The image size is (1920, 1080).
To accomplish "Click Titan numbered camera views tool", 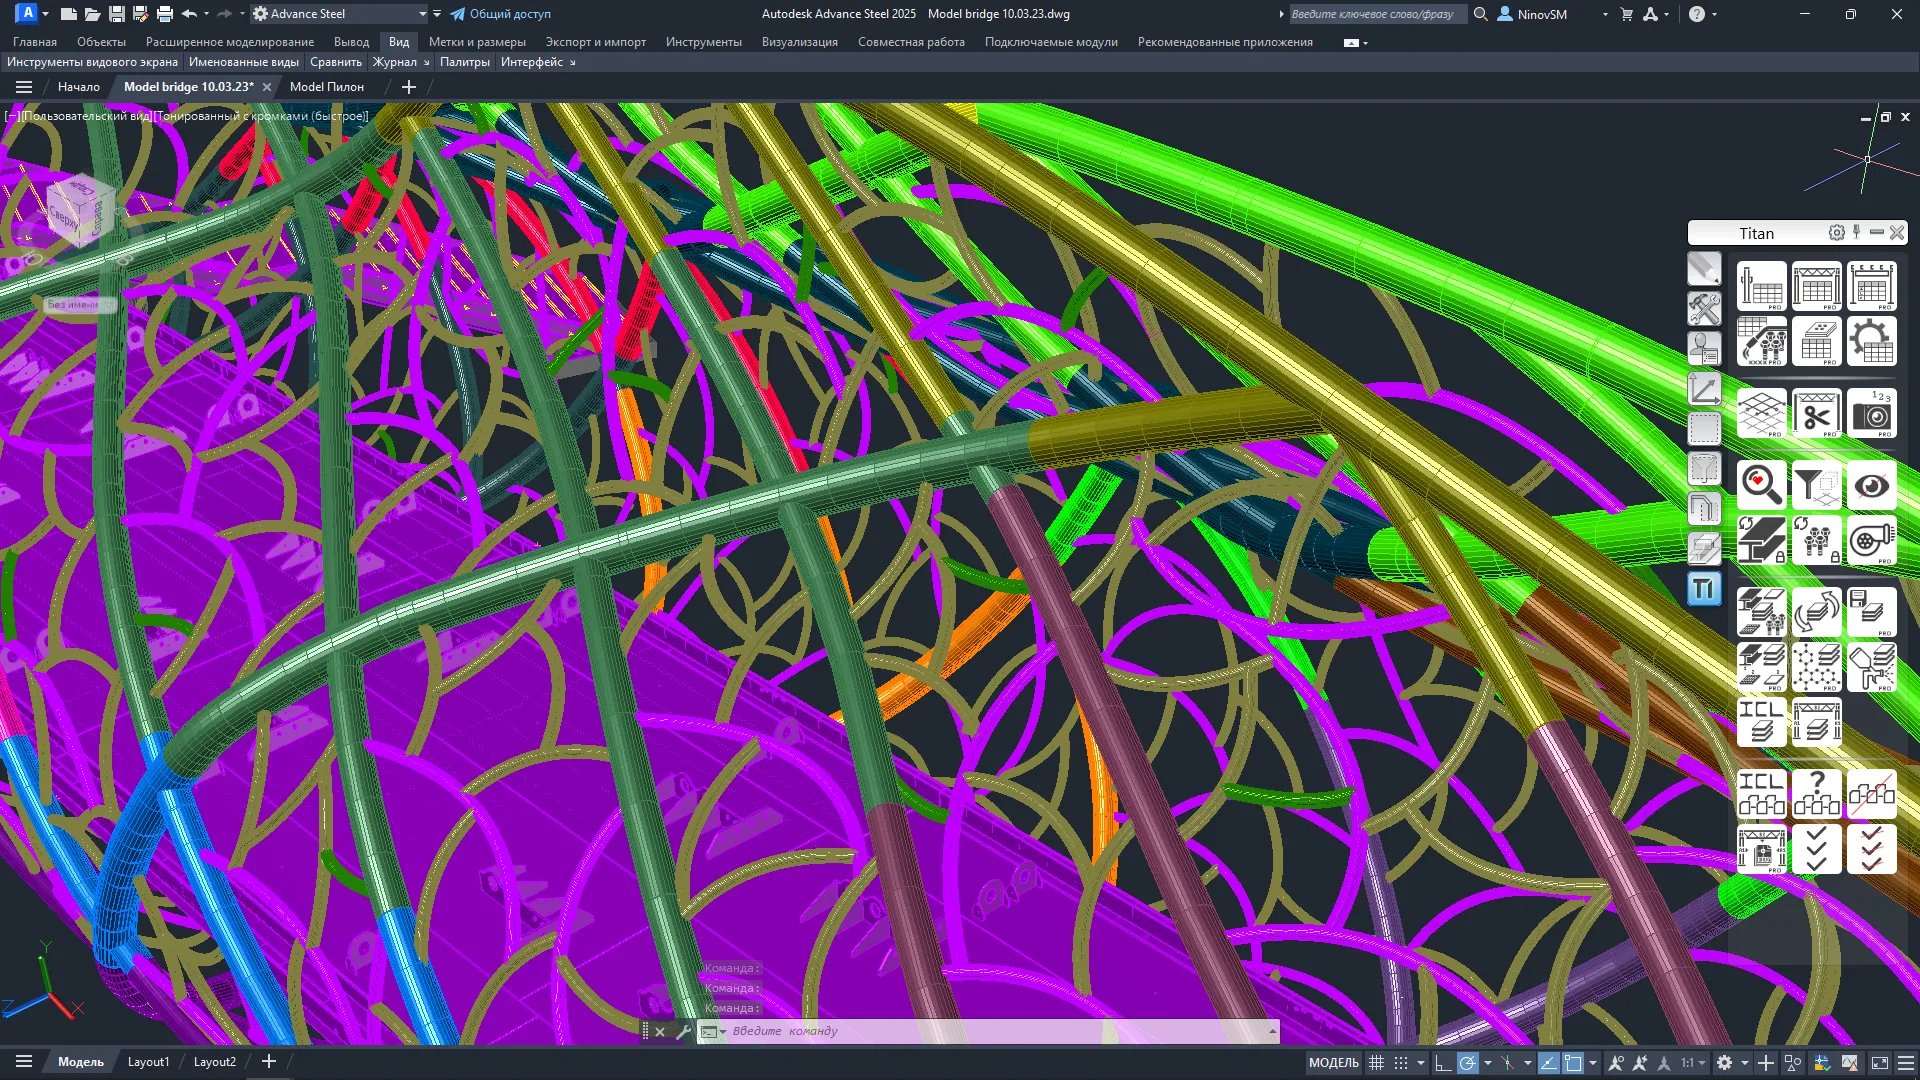I will [1871, 414].
